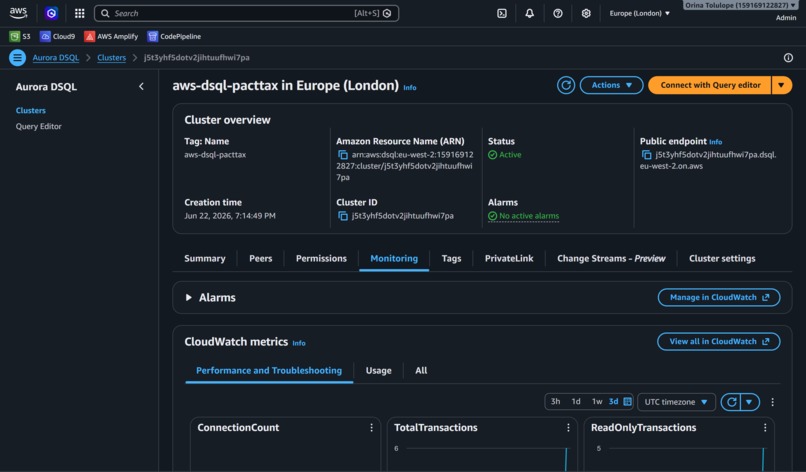Launch the CloudShell terminal icon
The height and width of the screenshot is (472, 806).
point(502,13)
